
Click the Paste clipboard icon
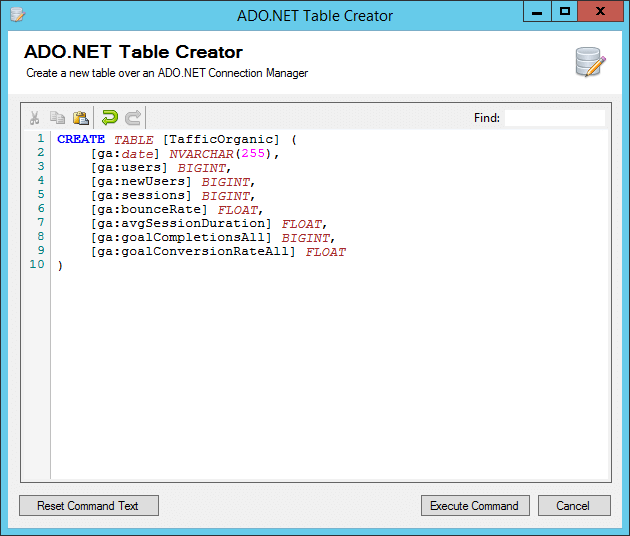coord(81,118)
